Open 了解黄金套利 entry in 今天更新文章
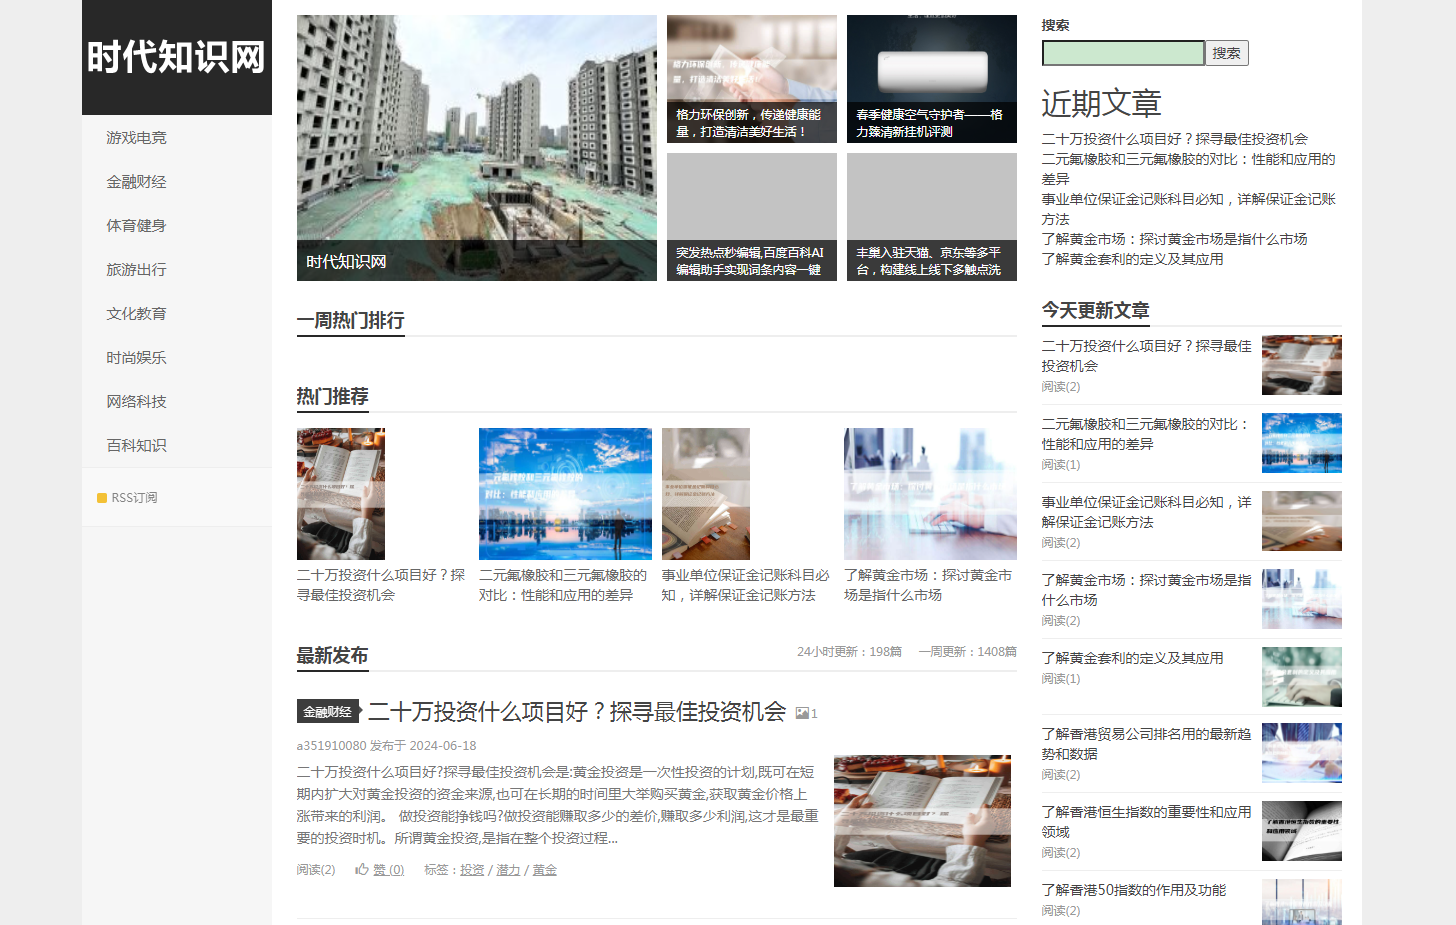The height and width of the screenshot is (925, 1456). click(1132, 658)
